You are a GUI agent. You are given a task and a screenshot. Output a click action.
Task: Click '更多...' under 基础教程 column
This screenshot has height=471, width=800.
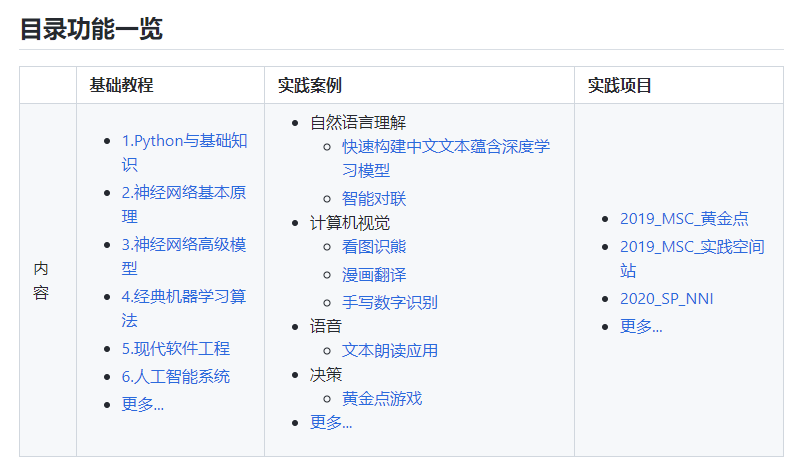142,405
